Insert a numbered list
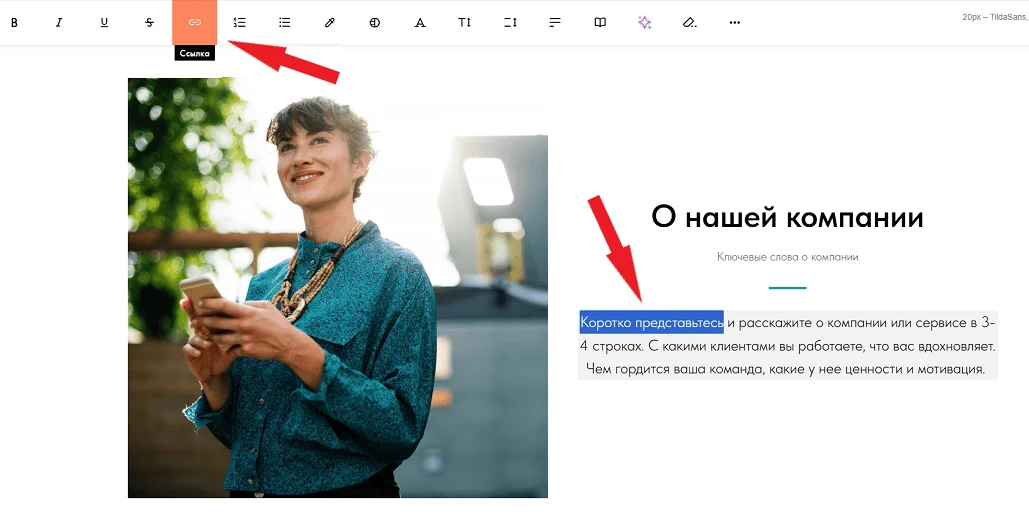The width and height of the screenshot is (1029, 524). click(x=239, y=22)
